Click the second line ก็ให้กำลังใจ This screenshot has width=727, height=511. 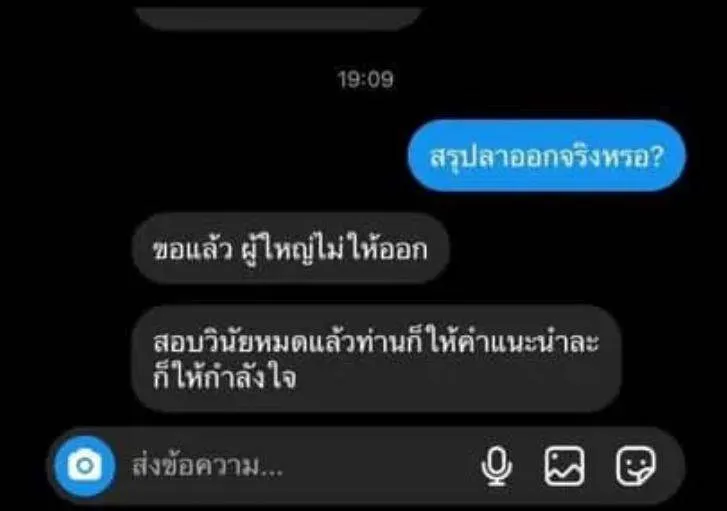[x=225, y=377]
